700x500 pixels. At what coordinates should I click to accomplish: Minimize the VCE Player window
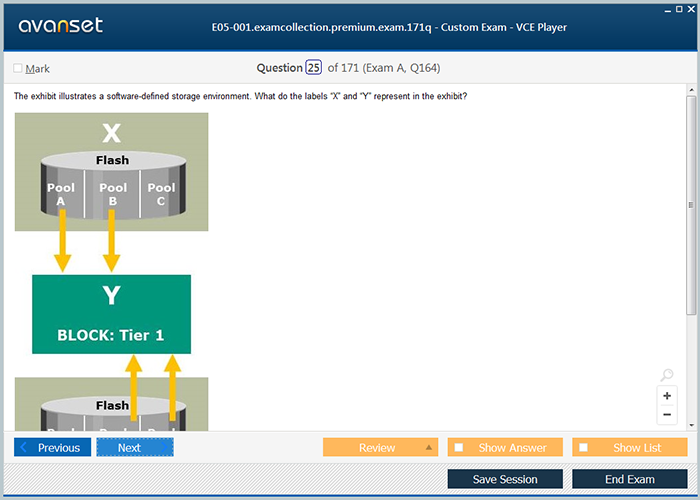click(x=668, y=8)
